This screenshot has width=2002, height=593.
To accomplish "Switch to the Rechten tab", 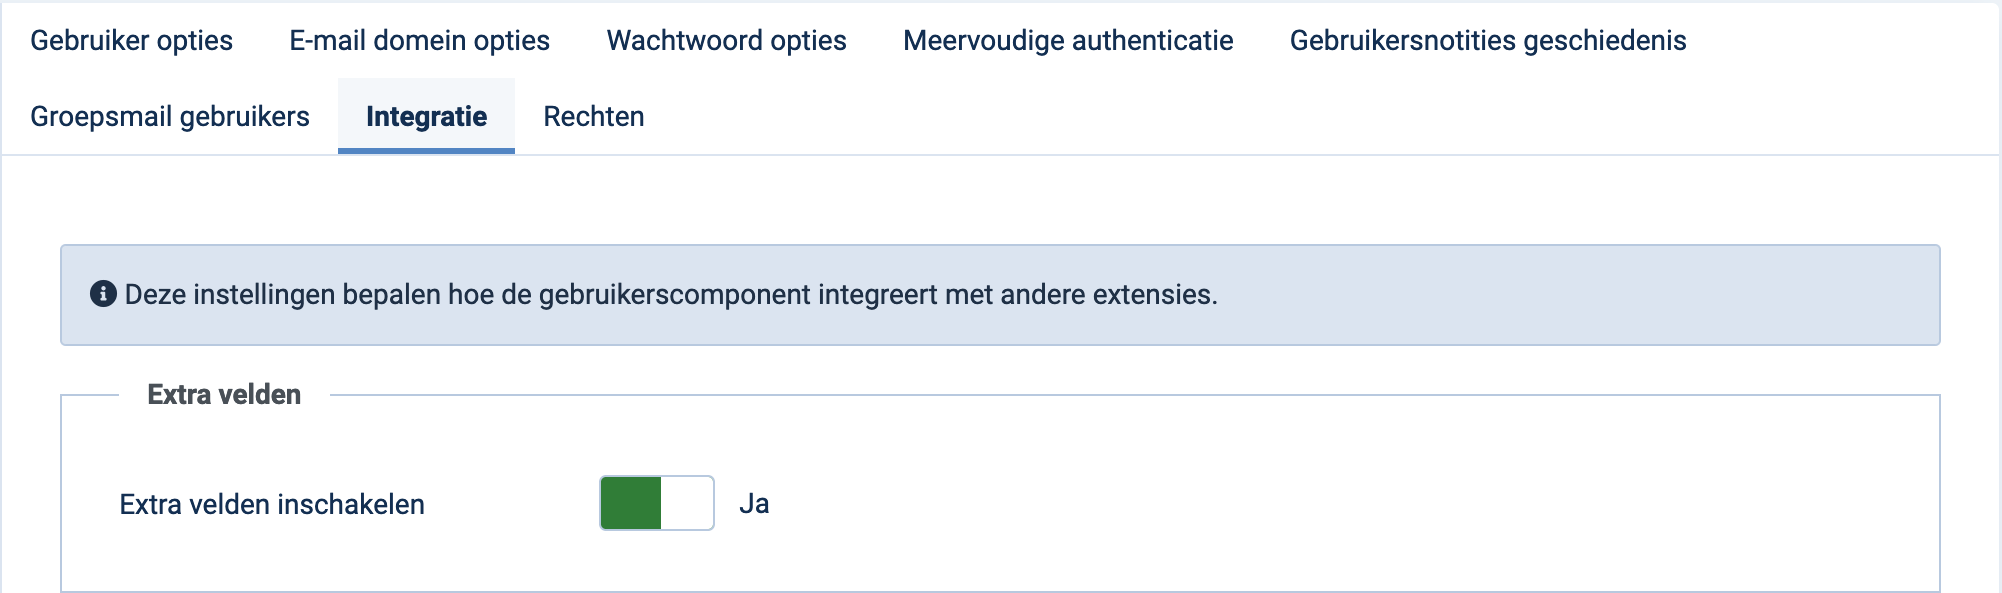I will point(594,116).
